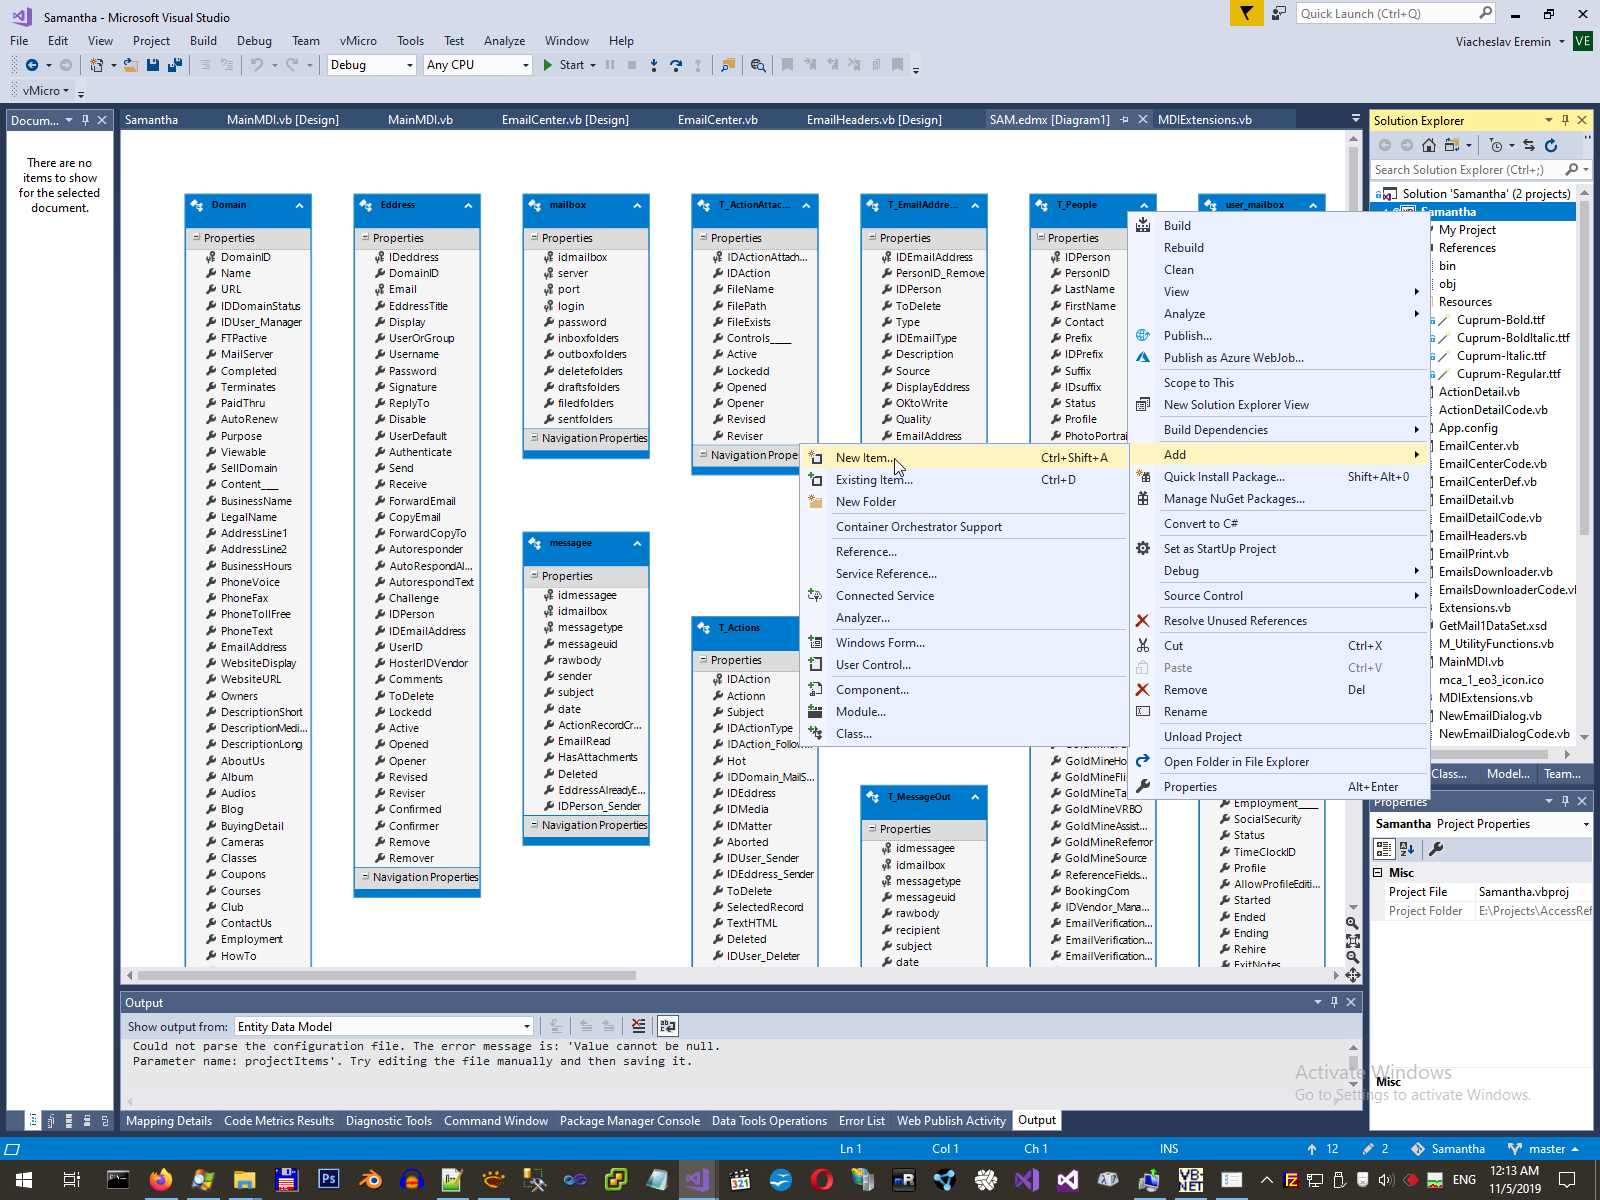
Task: Save the current file with the Save icon
Action: tap(153, 65)
